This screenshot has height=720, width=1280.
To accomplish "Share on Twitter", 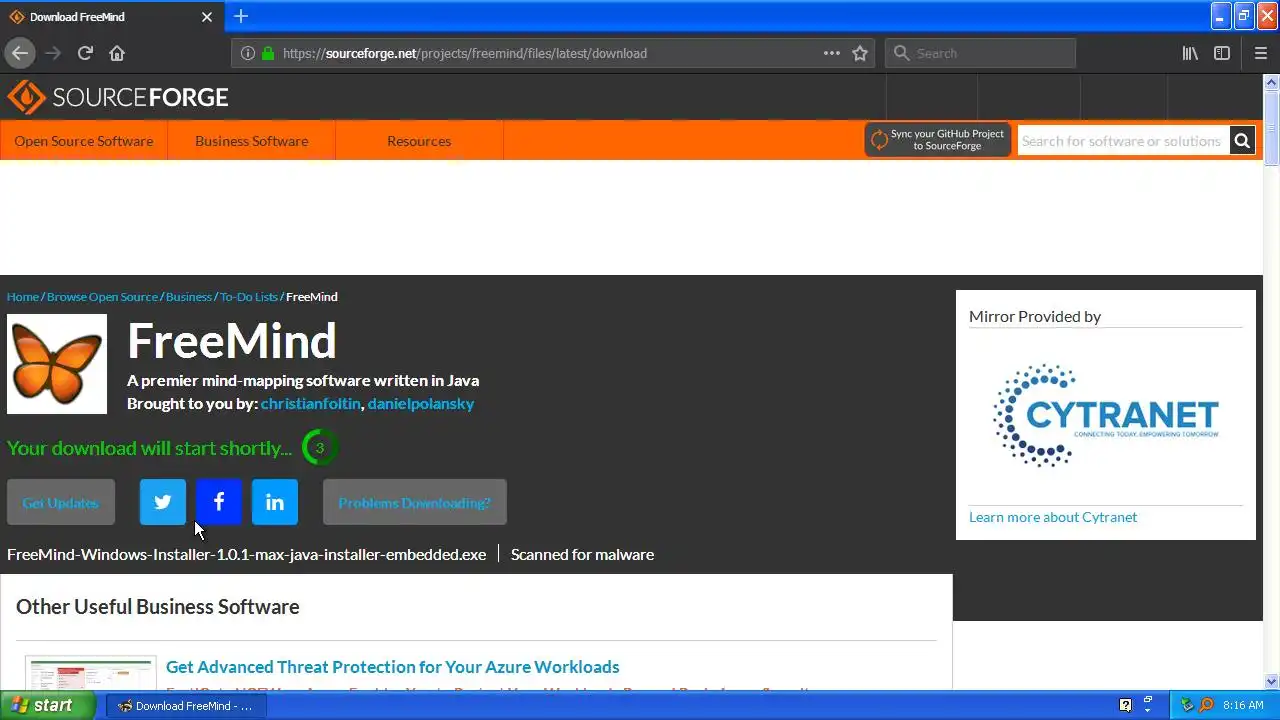I will click(x=163, y=502).
